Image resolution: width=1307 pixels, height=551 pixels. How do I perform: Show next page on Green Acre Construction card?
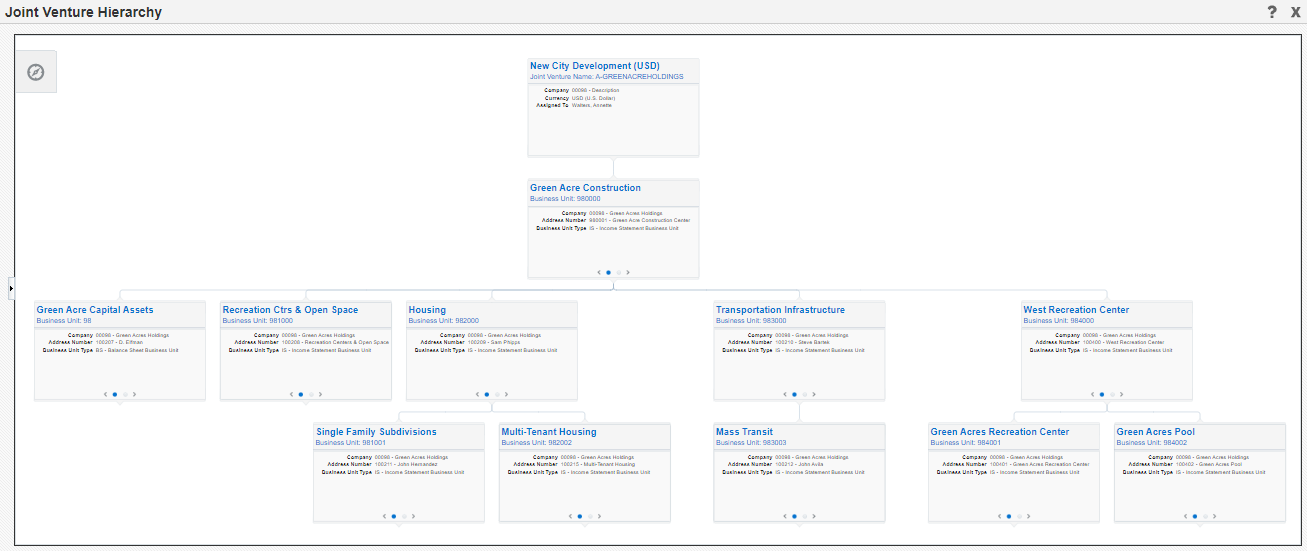click(628, 272)
